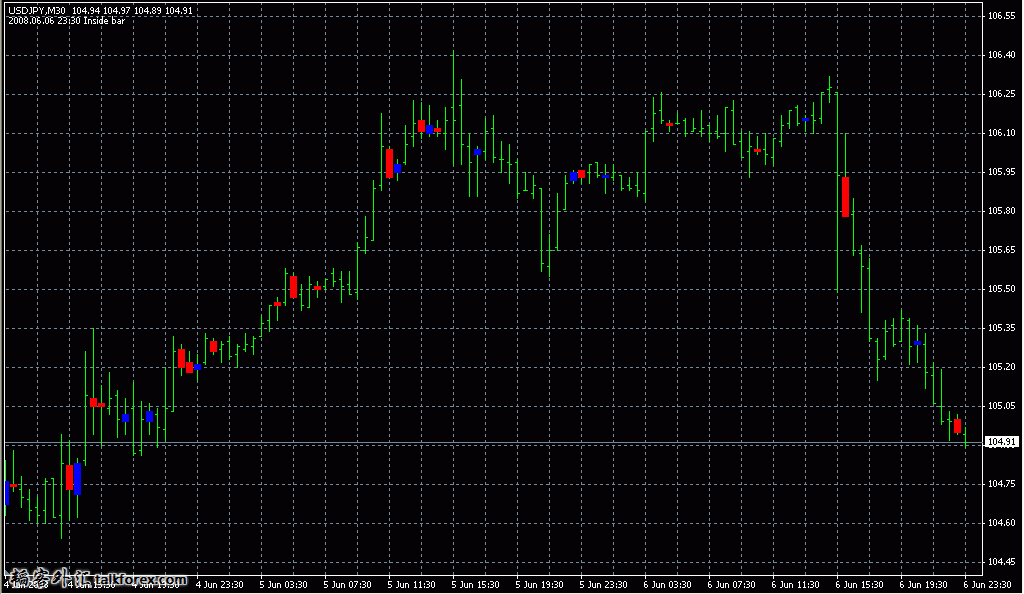Click the 106.25 price axis label

tap(1001, 94)
